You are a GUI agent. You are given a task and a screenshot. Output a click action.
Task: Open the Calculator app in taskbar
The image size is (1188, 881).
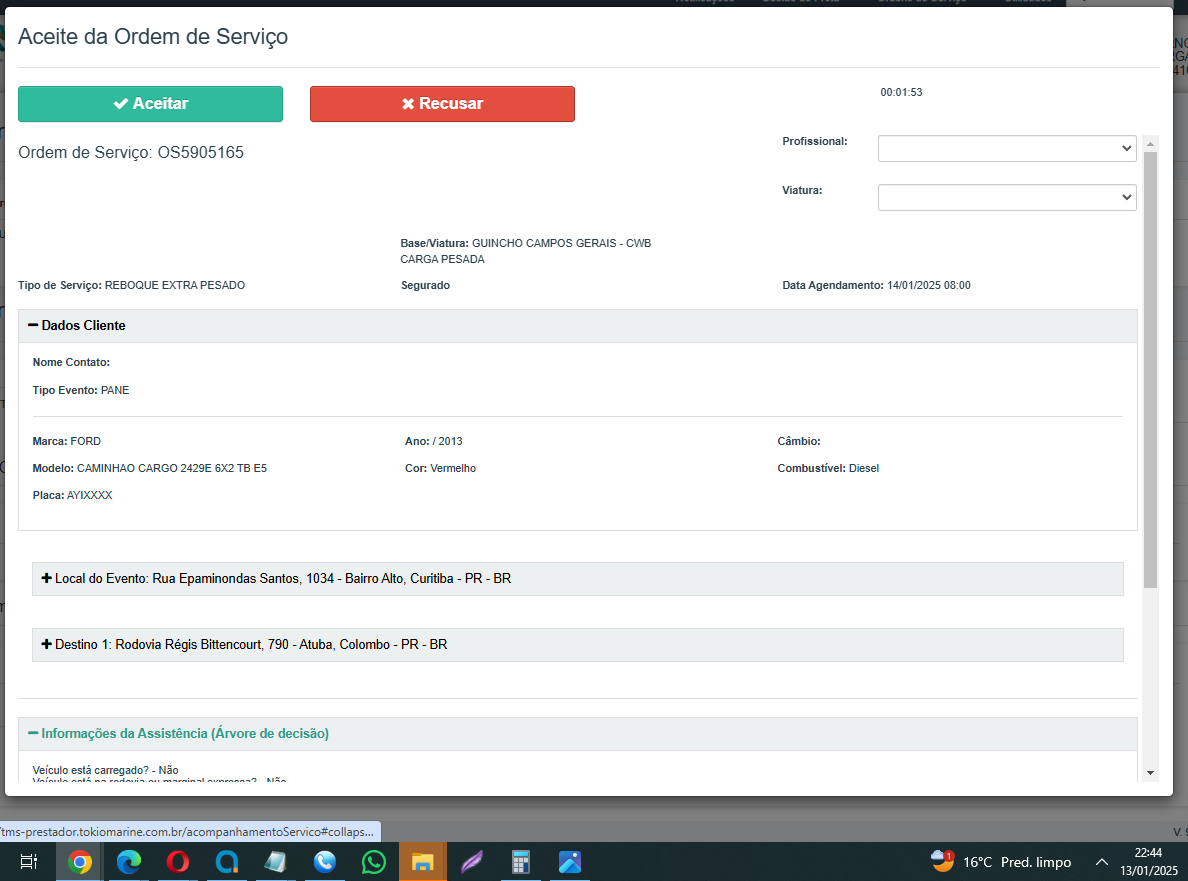520,862
